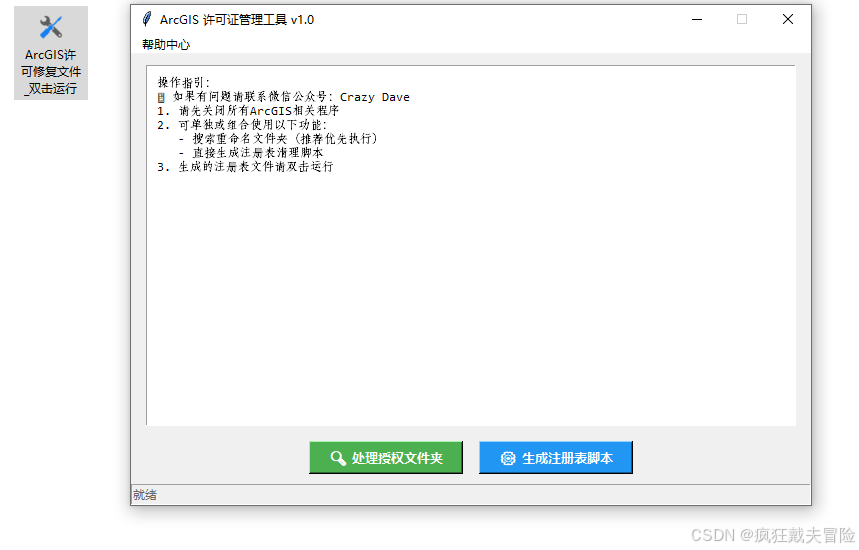Click the disabled maximize button

(x=742, y=19)
